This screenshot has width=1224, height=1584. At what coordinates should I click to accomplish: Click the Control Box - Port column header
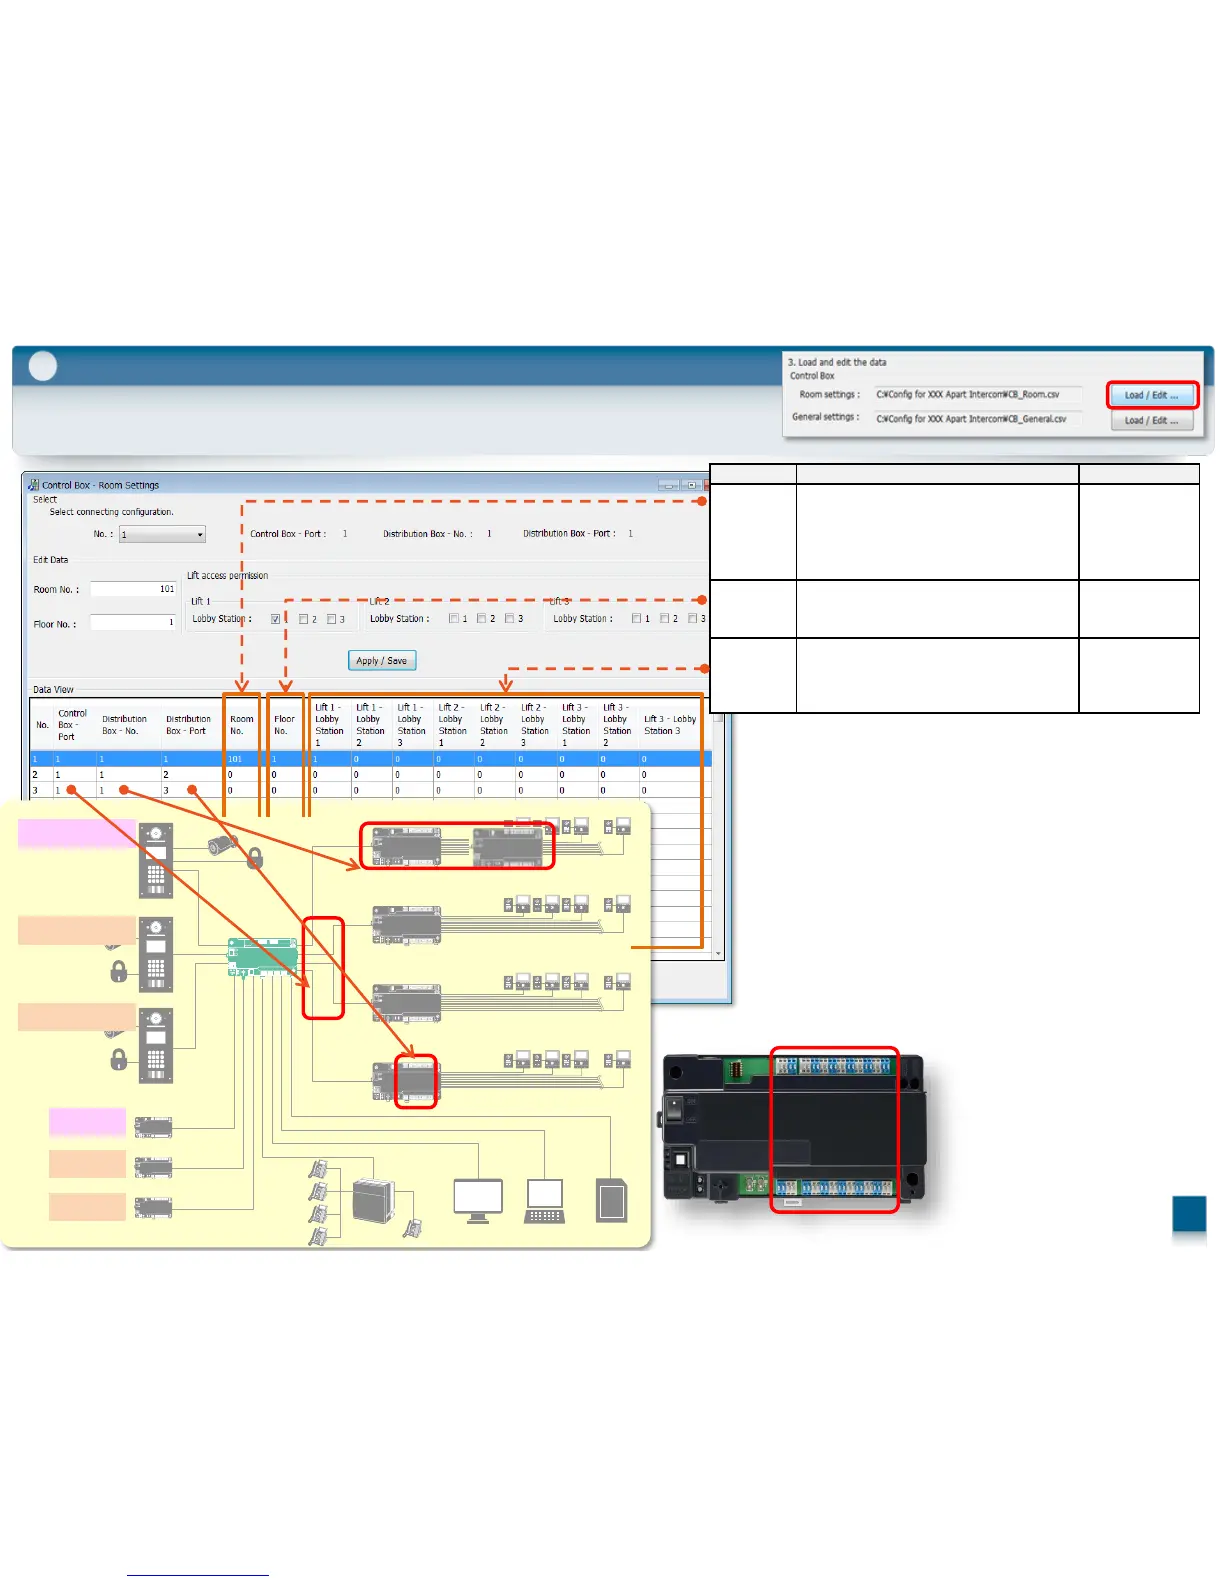coord(73,725)
